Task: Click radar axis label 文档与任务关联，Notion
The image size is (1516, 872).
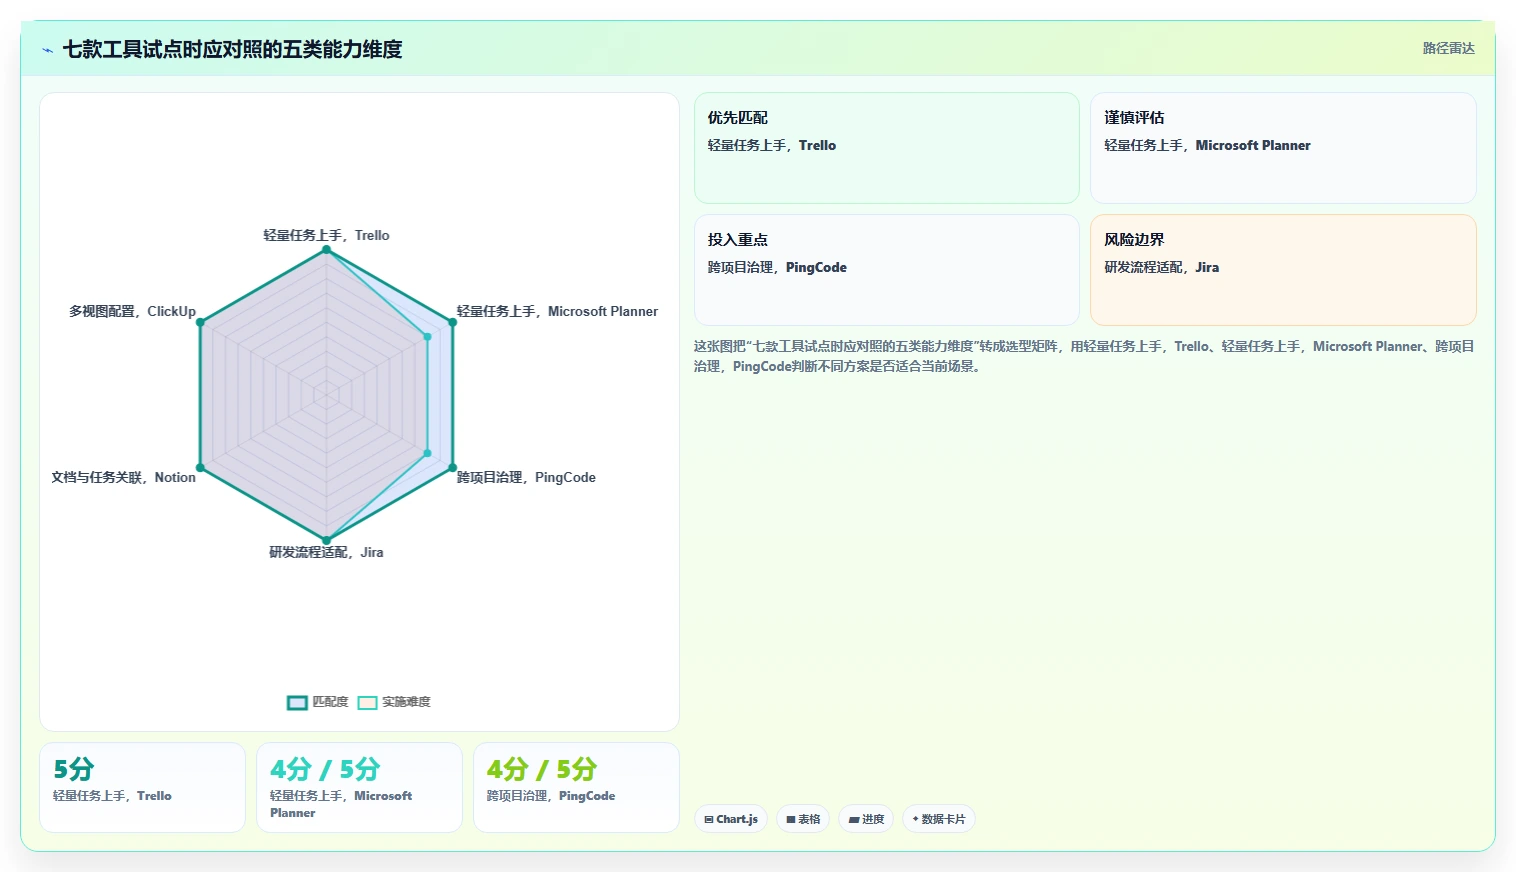Action: tap(124, 477)
